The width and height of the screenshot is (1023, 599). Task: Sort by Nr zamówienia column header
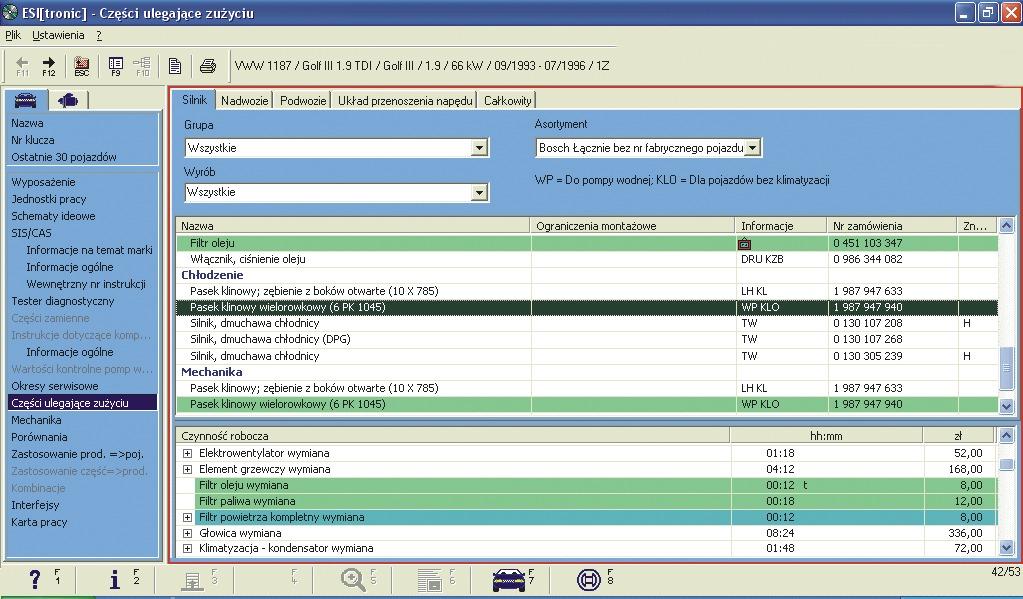[893, 226]
